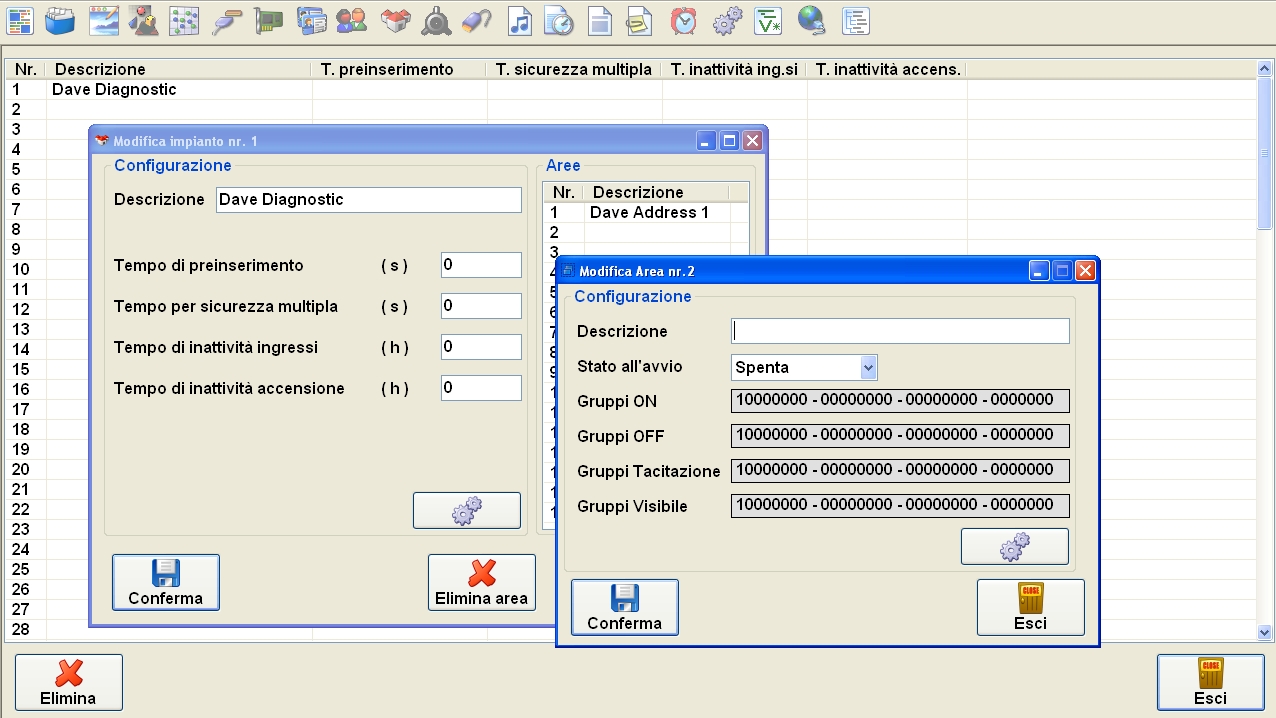
Task: Click the gears settings icon in top toolbar
Action: click(x=727, y=21)
